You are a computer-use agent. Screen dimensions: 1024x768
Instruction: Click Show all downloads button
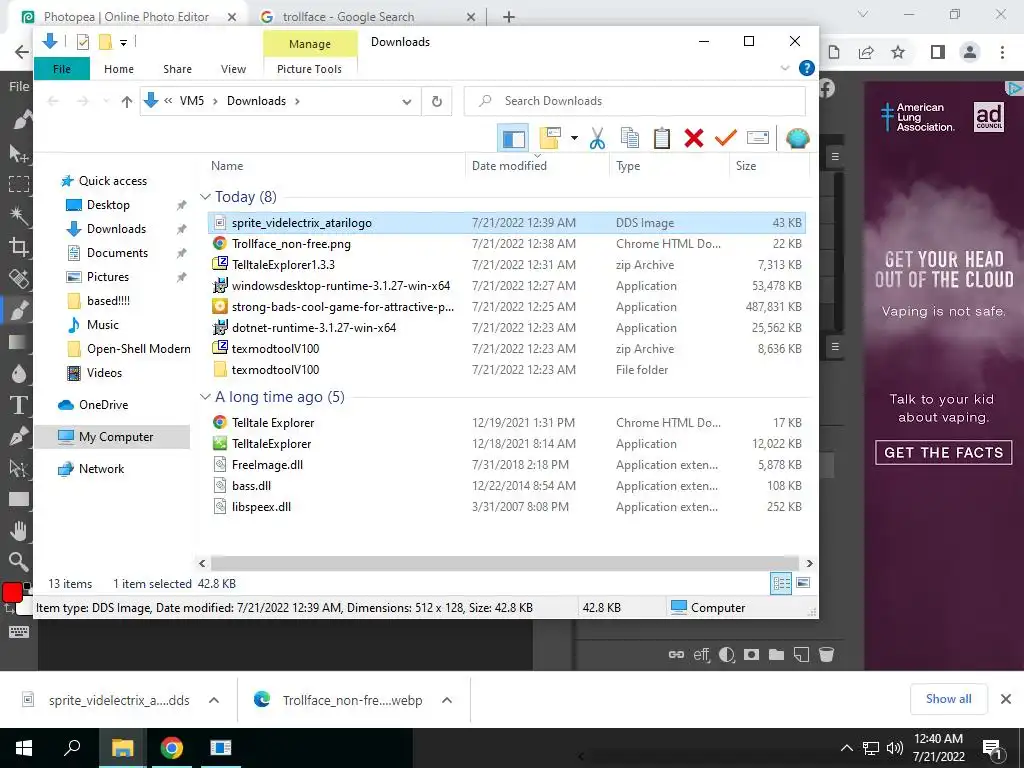pos(948,699)
